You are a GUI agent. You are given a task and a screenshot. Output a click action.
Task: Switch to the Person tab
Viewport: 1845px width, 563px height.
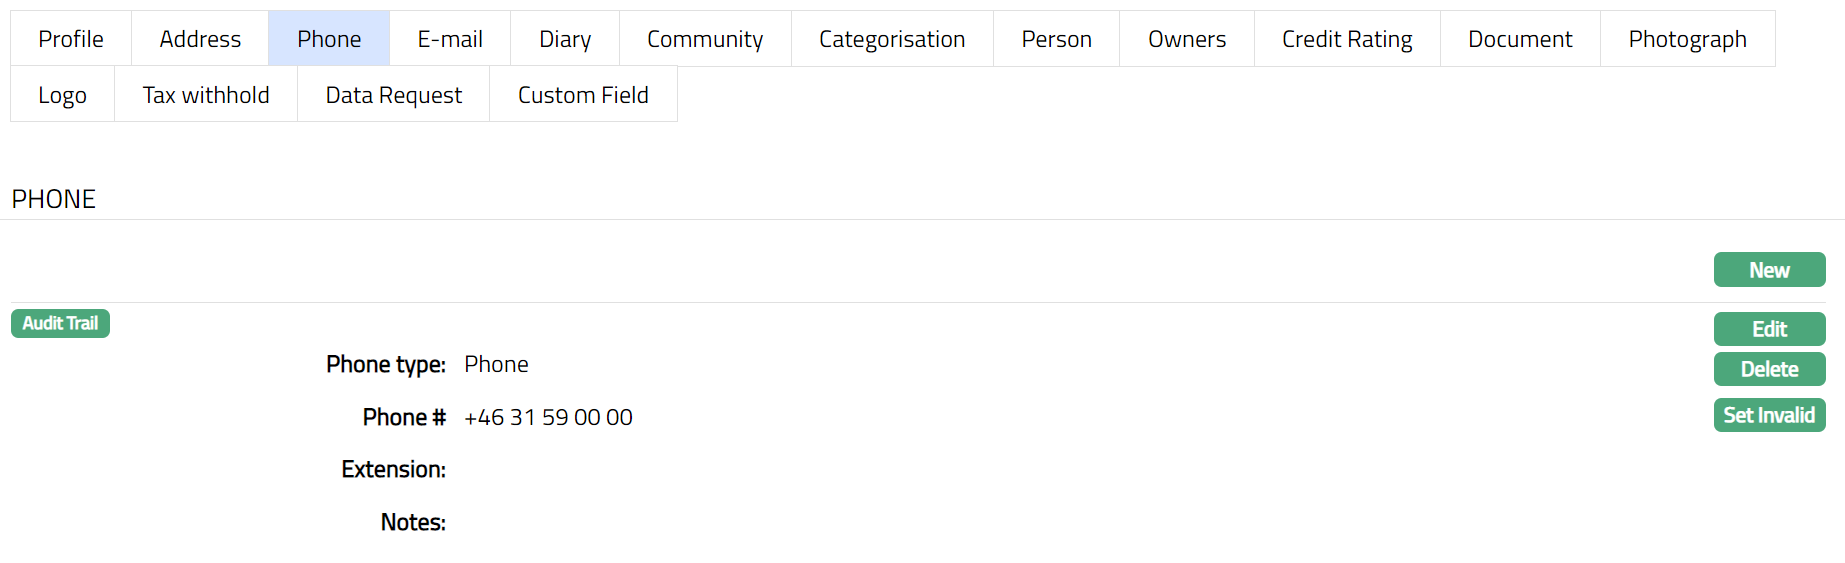(1056, 39)
